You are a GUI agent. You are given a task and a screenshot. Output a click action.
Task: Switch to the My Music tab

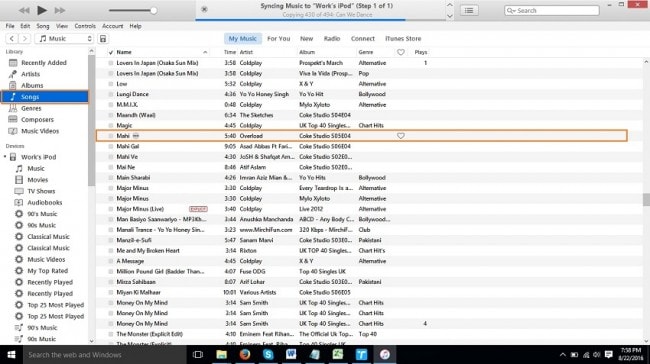click(x=243, y=39)
